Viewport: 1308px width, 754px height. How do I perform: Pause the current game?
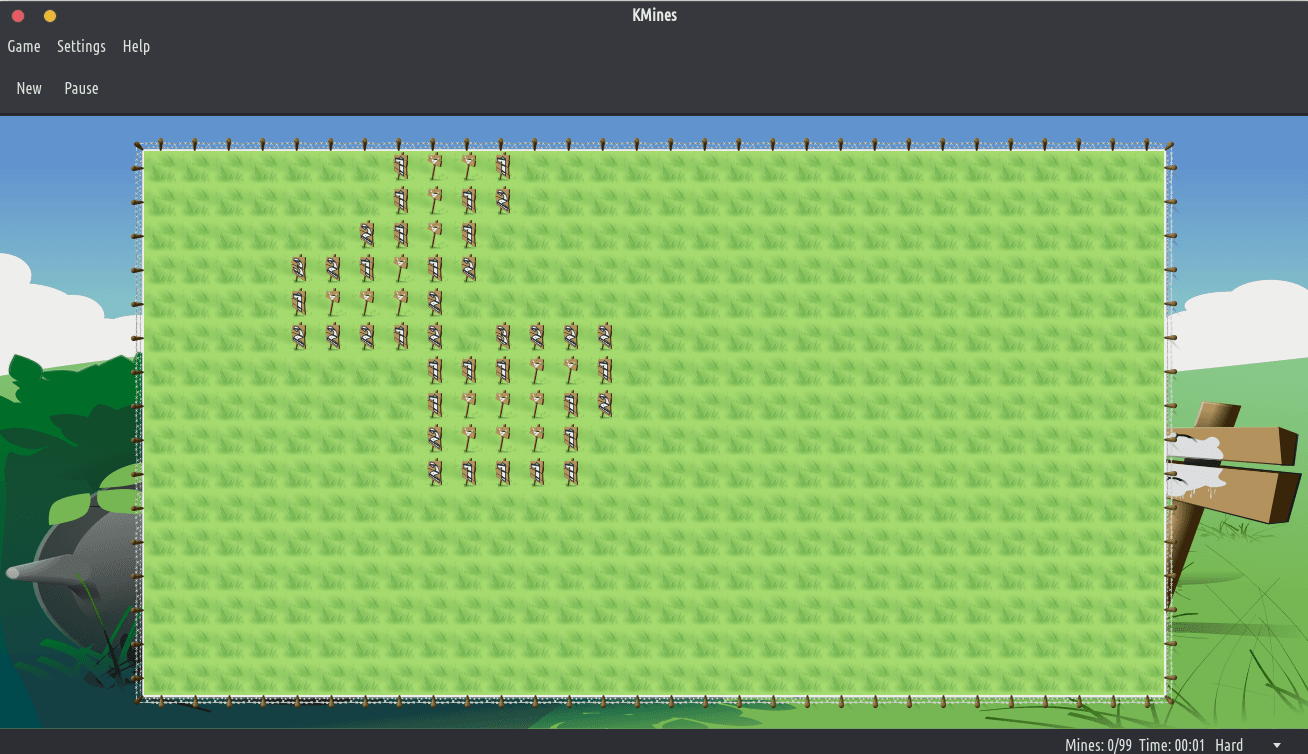point(81,88)
